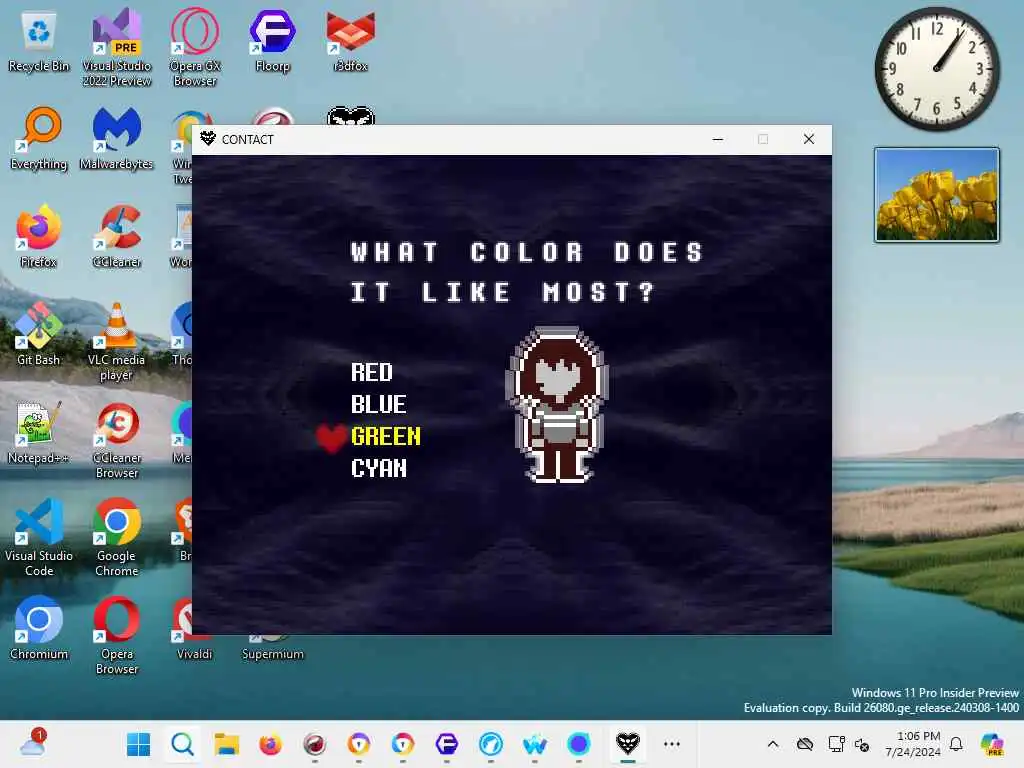Launch Git Bash desktop shortcut

(39, 334)
